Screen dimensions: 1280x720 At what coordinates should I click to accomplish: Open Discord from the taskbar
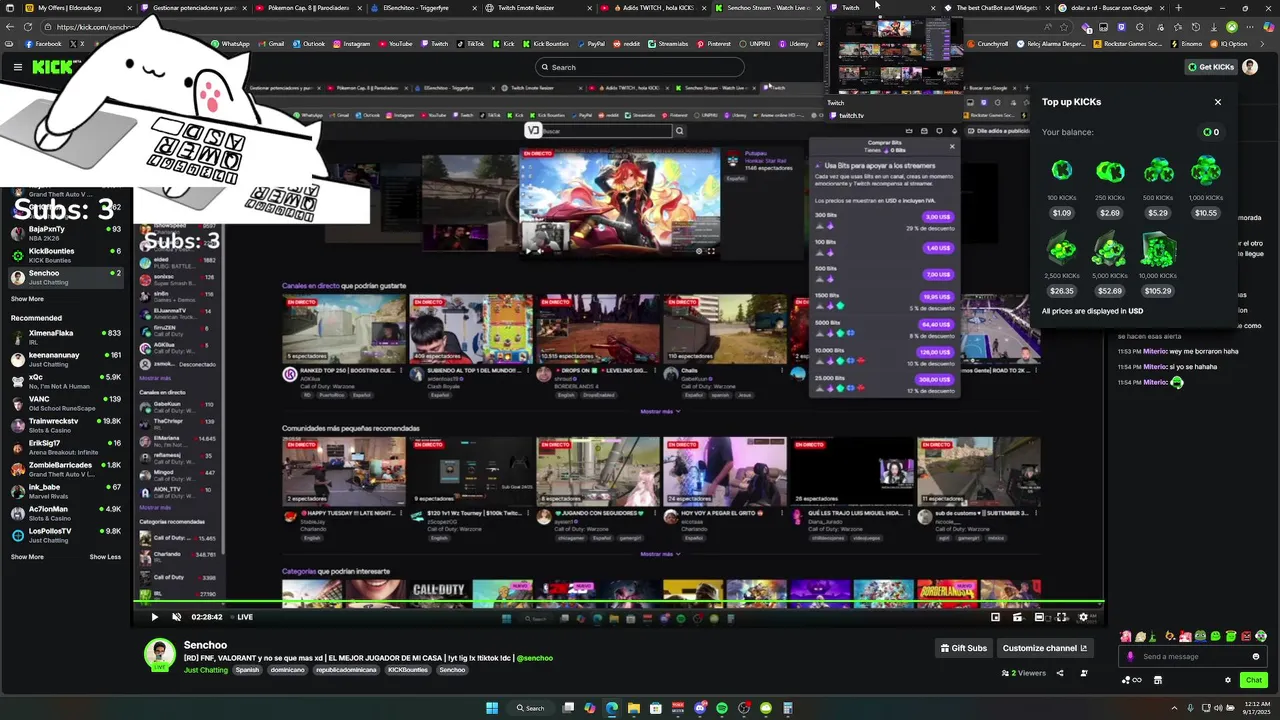point(700,708)
